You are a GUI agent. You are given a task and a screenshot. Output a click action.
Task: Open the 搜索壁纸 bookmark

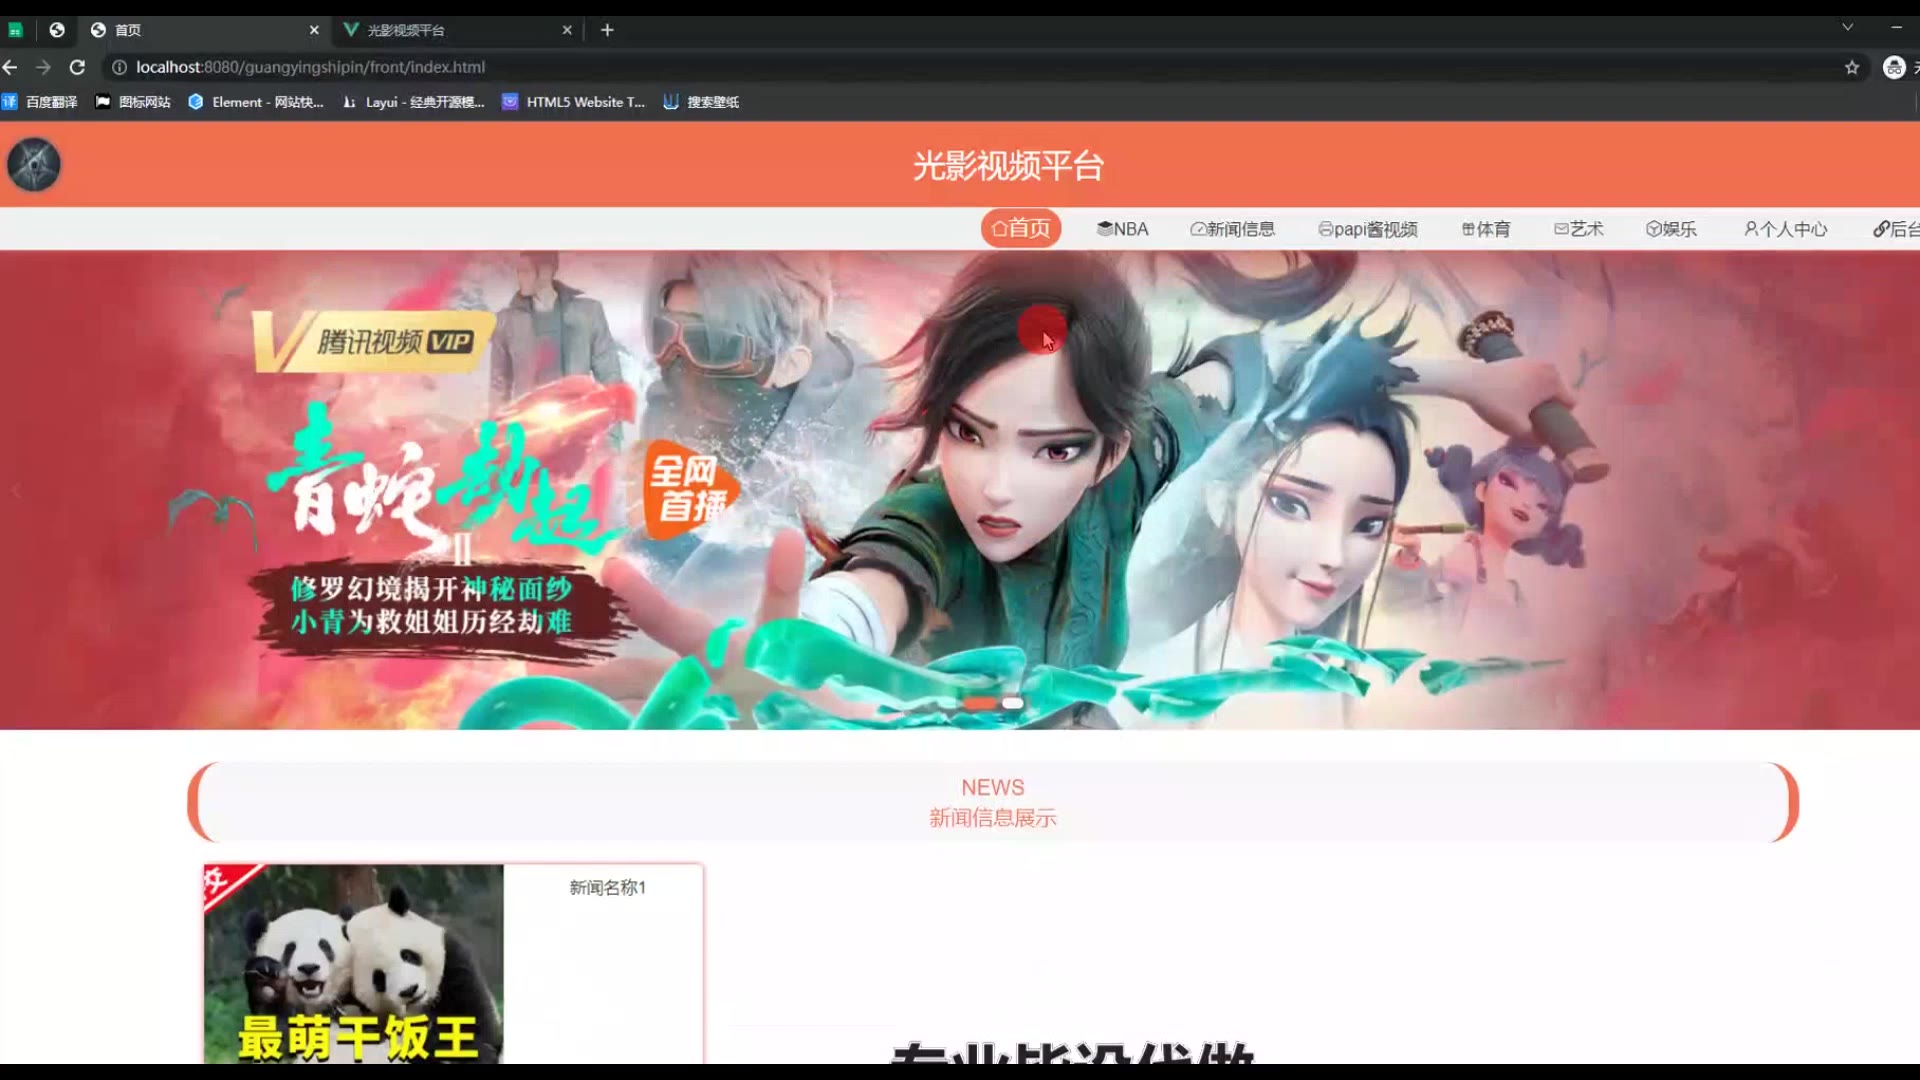701,102
